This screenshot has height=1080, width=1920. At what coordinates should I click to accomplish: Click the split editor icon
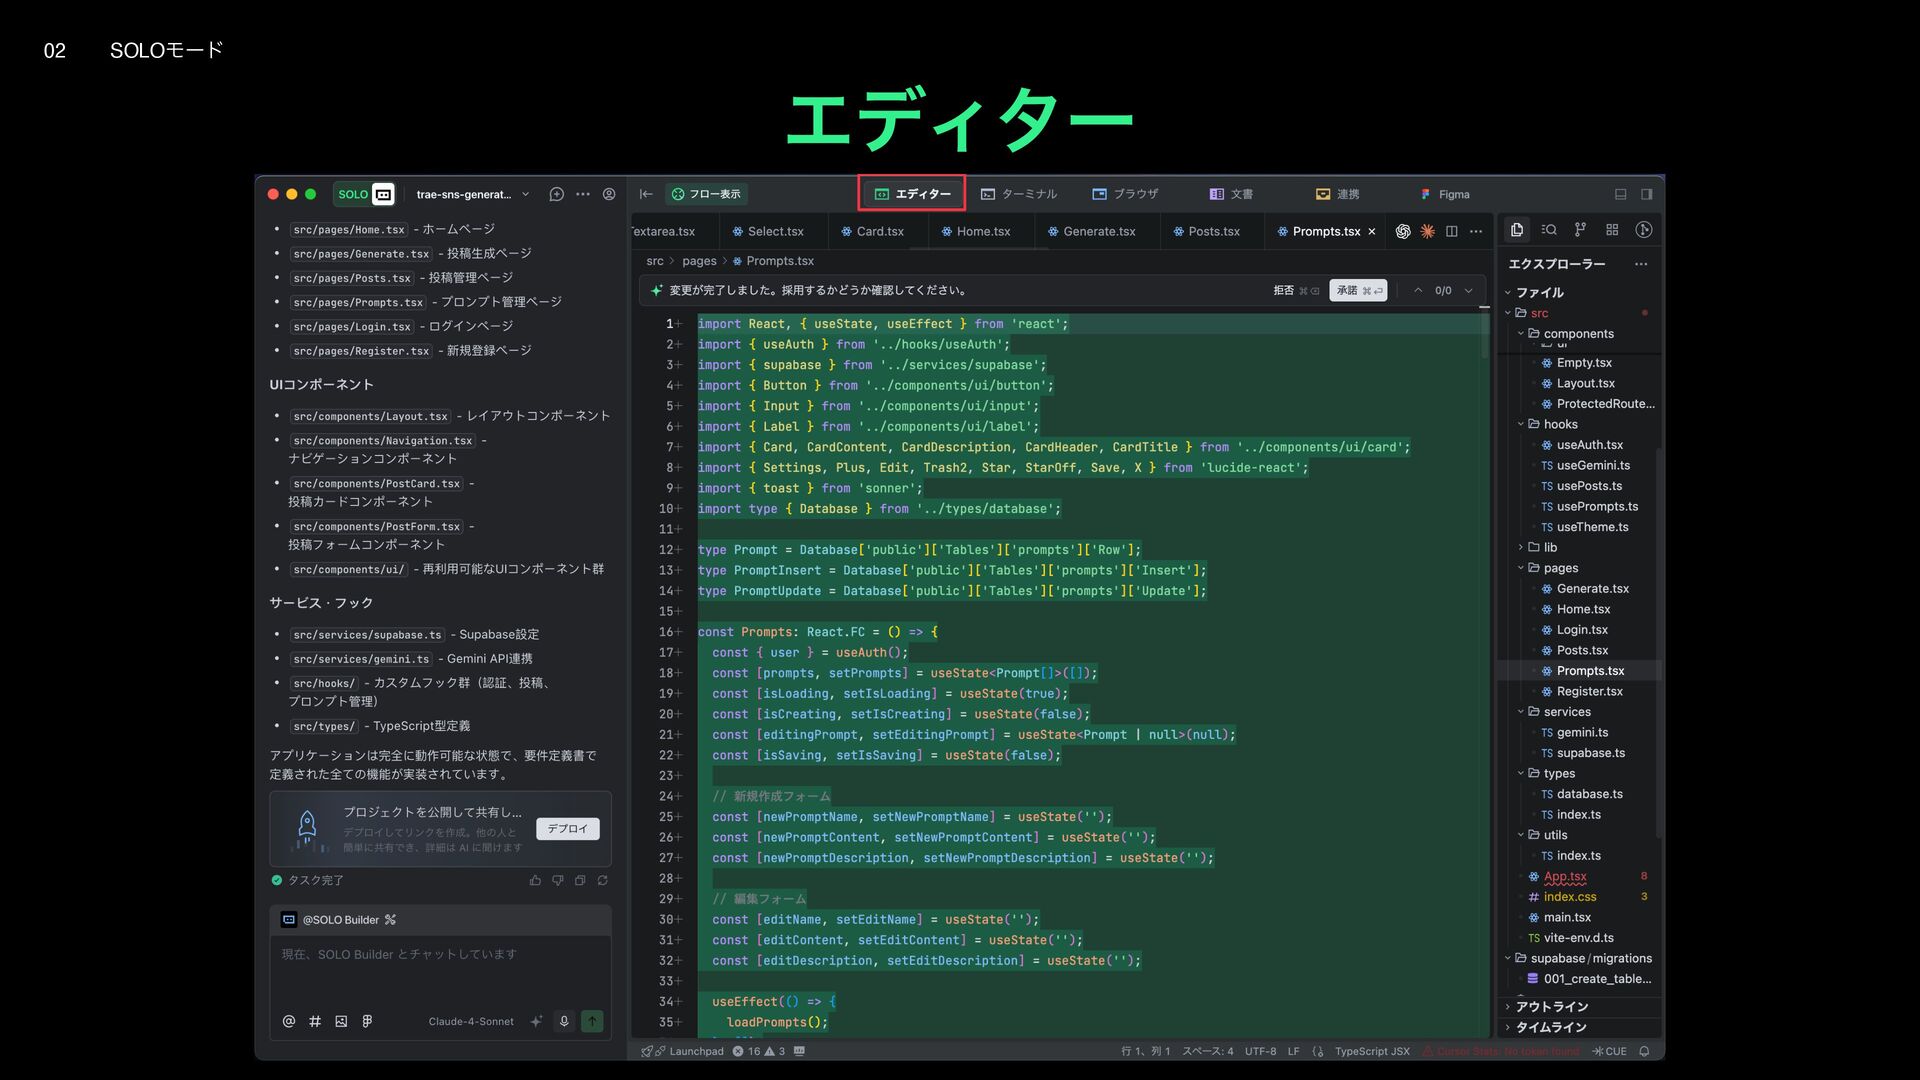pos(1451,231)
